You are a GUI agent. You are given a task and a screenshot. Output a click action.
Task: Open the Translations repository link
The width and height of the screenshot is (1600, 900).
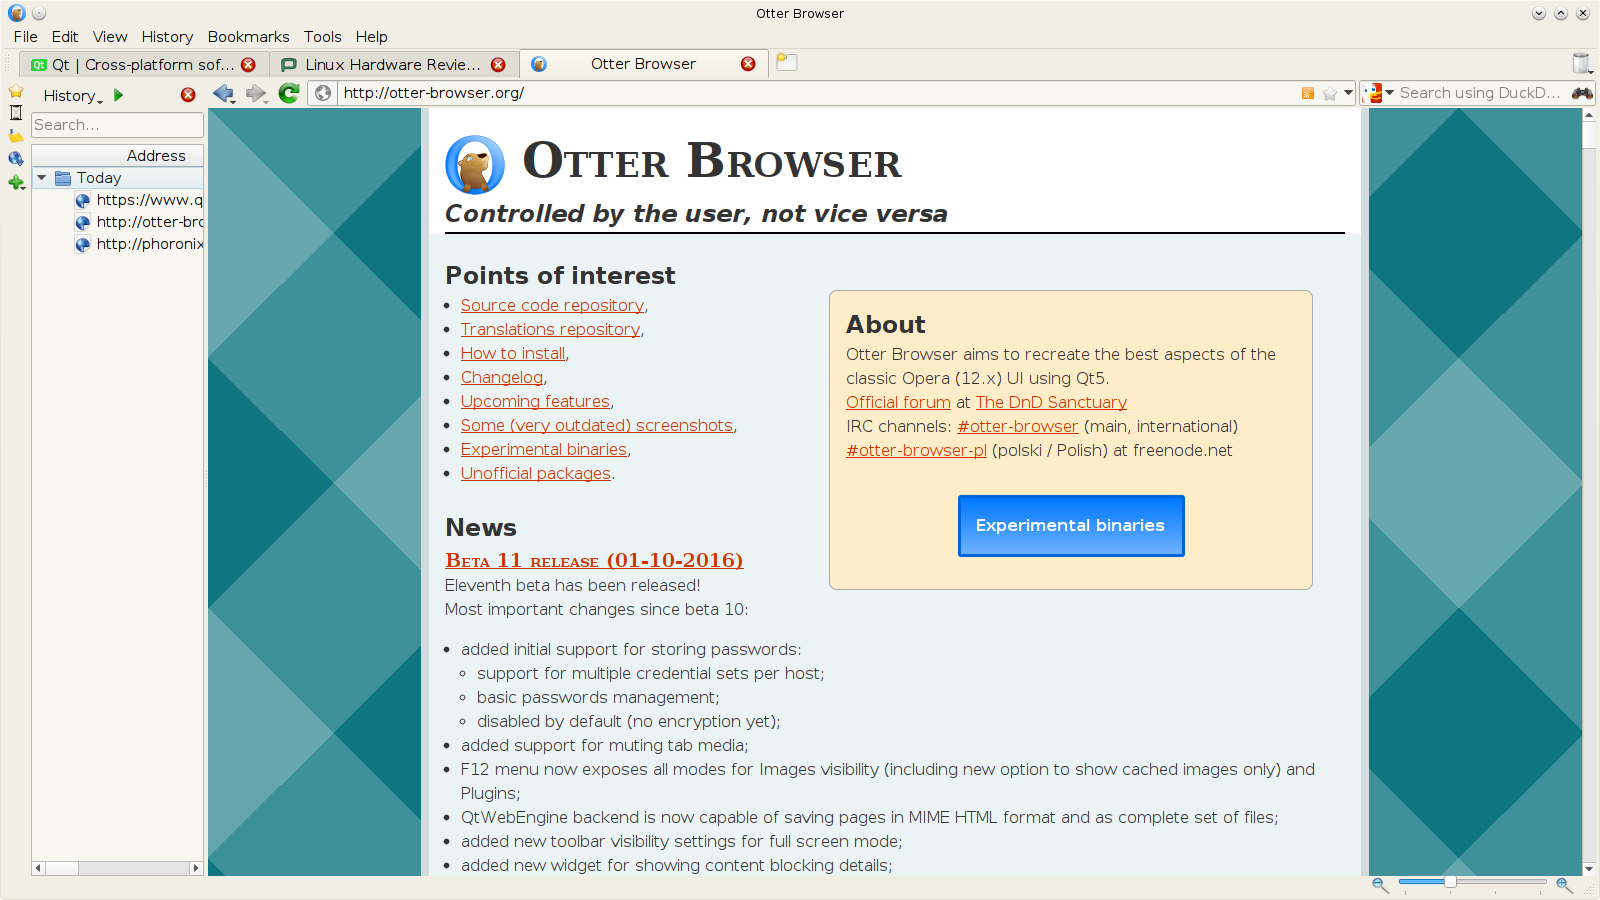click(550, 330)
